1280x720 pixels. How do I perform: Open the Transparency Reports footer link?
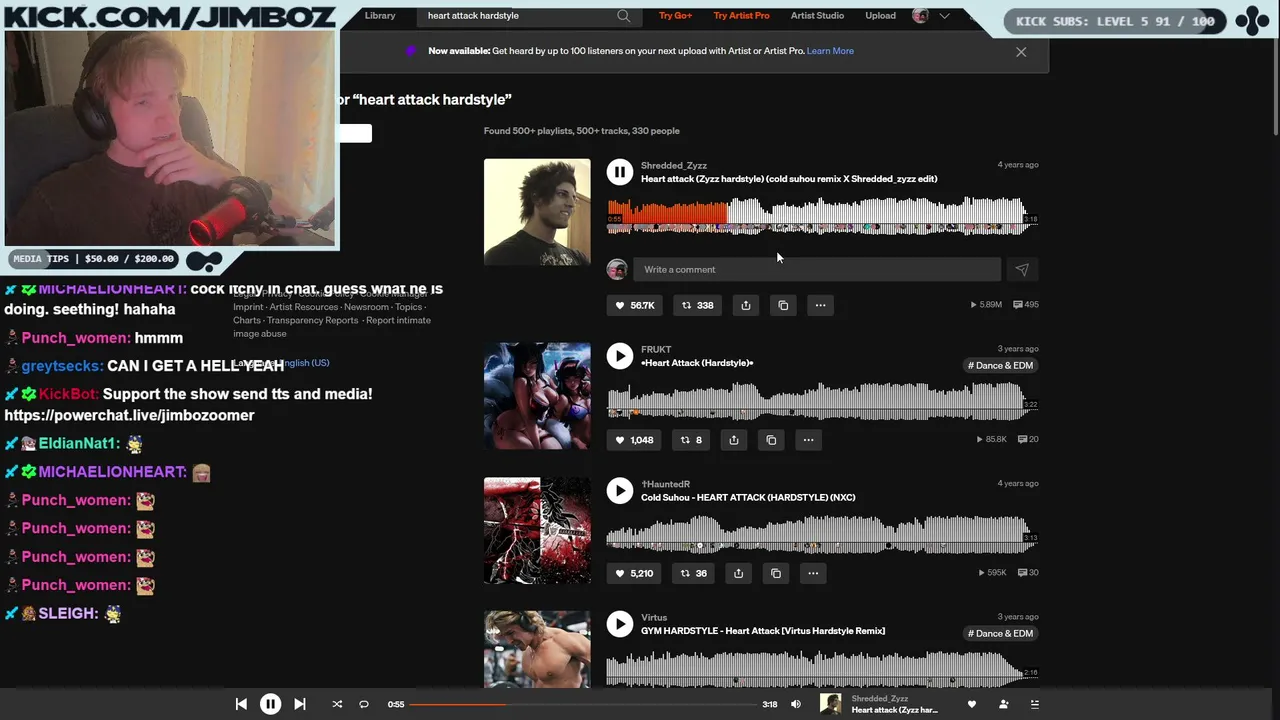(312, 320)
